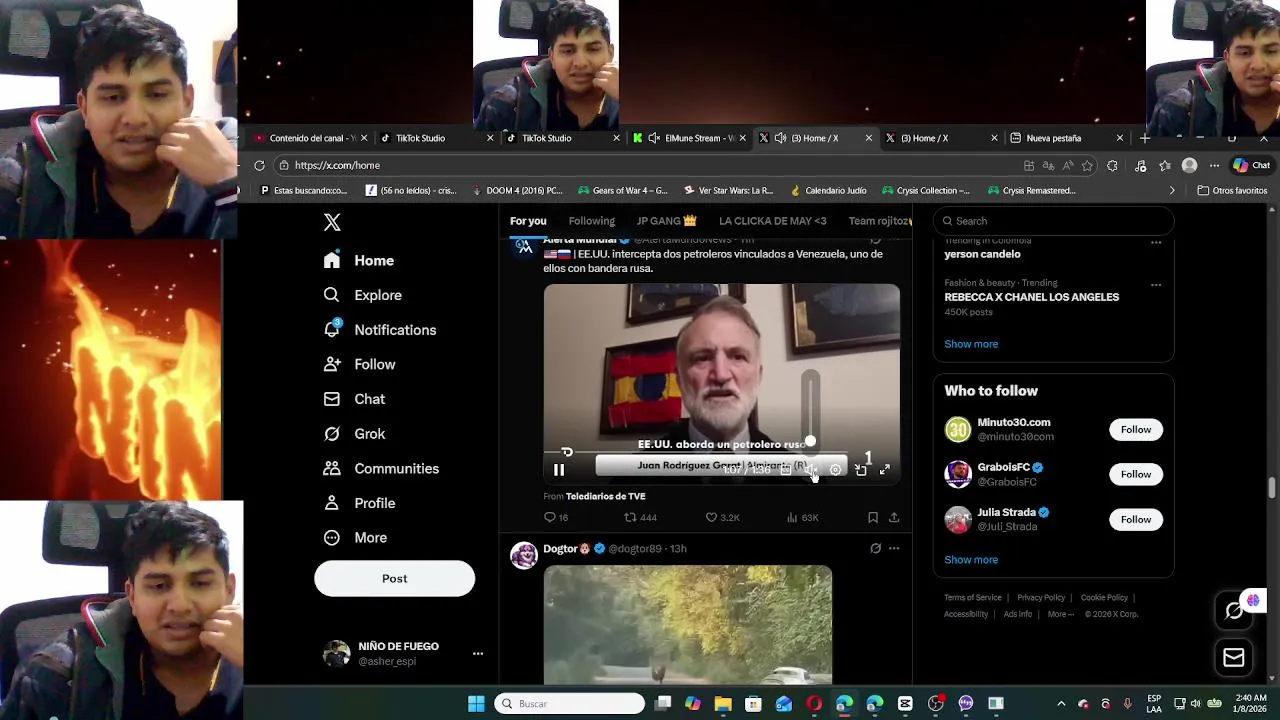Viewport: 1280px width, 720px height.
Task: Open File Explorer from taskbar
Action: [723, 704]
